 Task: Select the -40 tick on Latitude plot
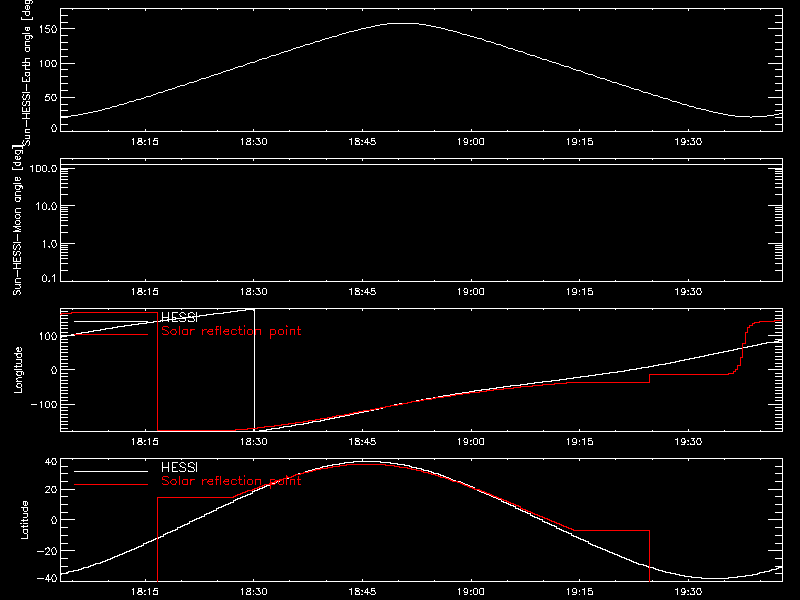click(47, 578)
